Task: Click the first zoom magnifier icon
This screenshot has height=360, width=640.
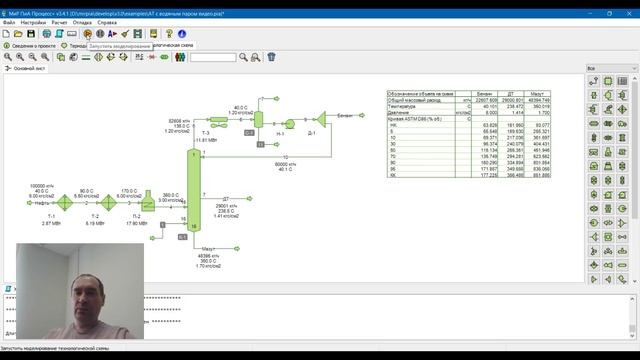Action: (x=8, y=57)
